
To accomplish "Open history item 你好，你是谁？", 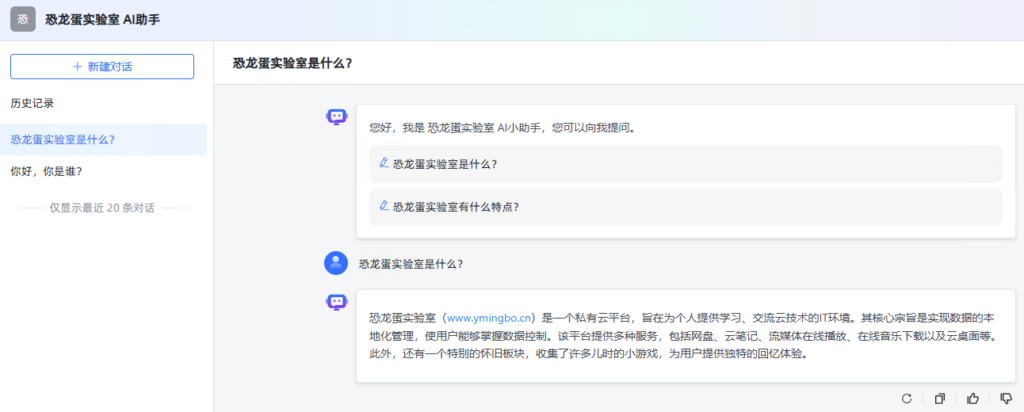I will [103, 172].
